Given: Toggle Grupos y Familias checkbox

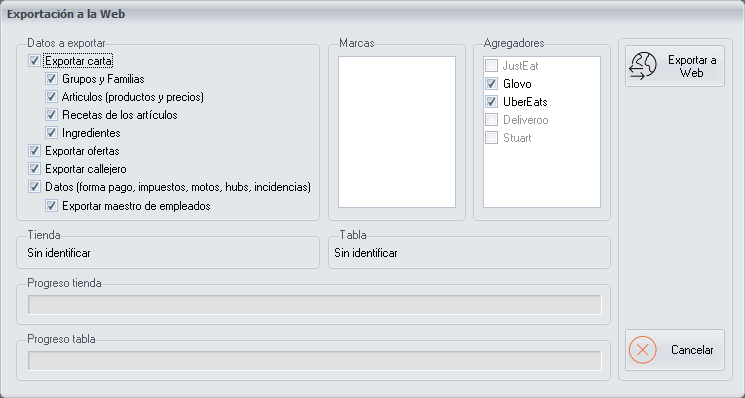Looking at the screenshot, I should pos(51,79).
